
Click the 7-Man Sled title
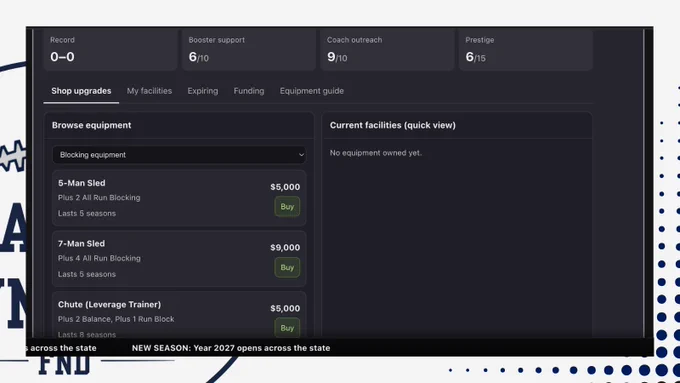[x=82, y=244]
